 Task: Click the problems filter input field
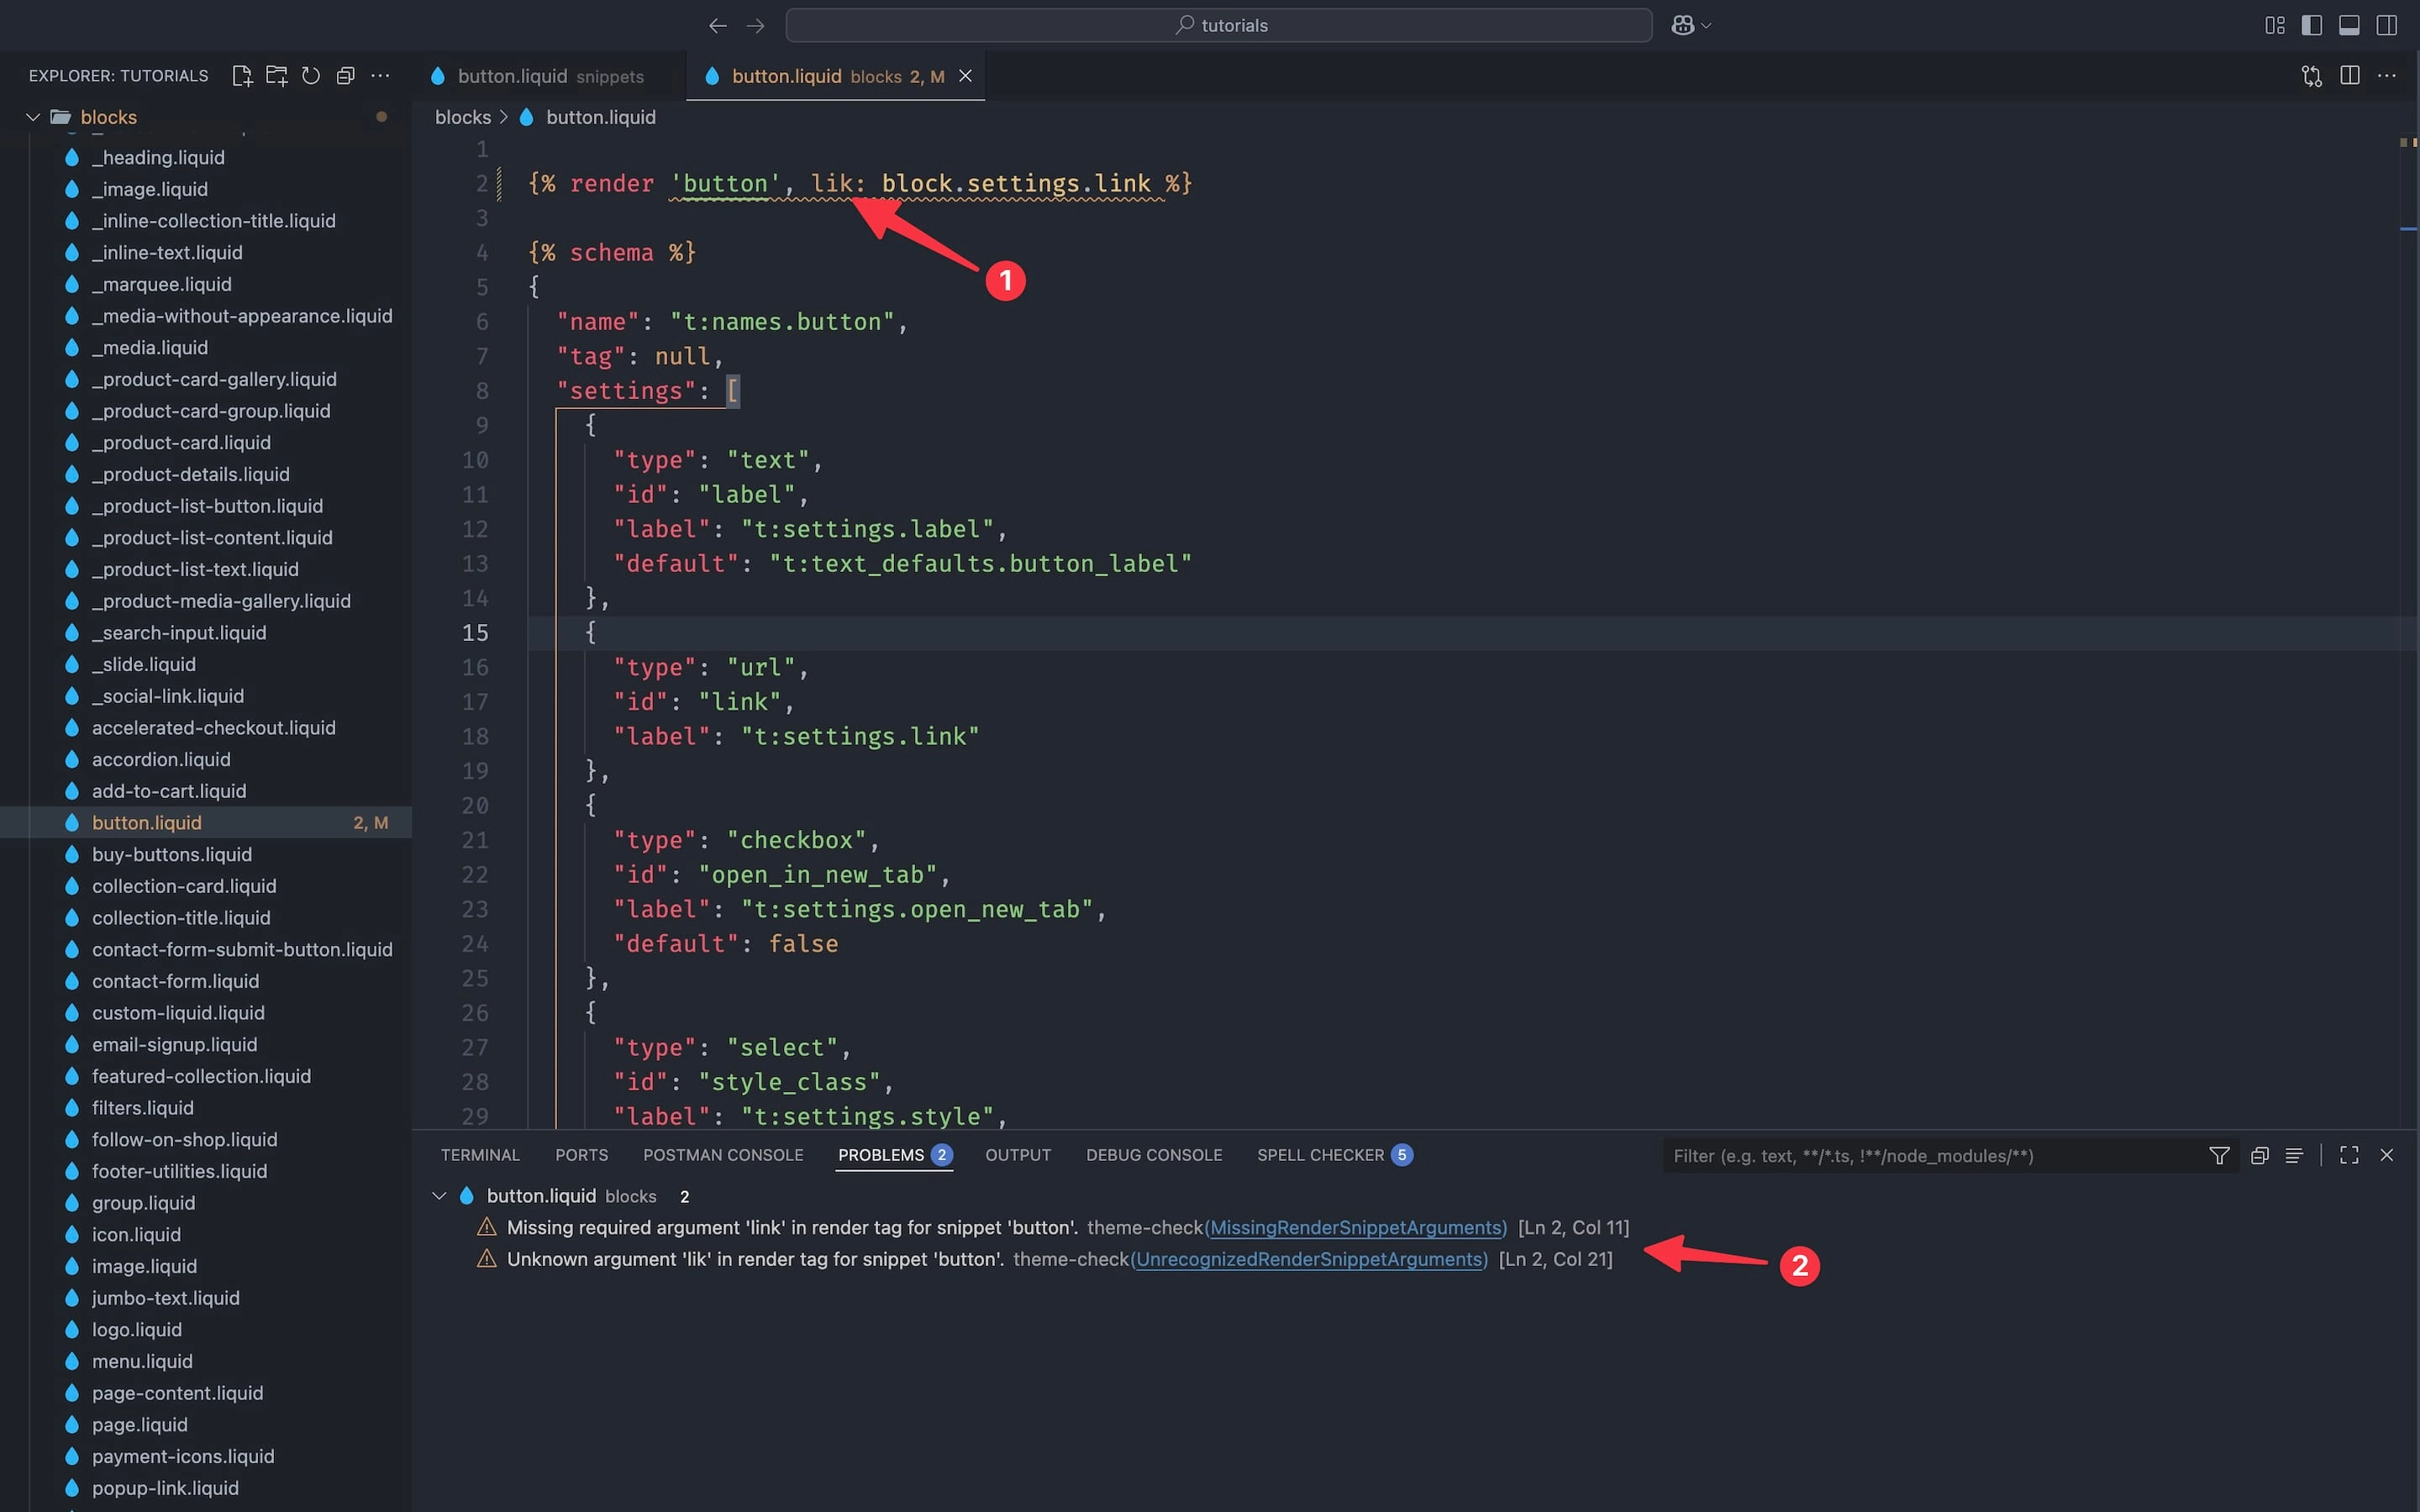pos(1930,1156)
